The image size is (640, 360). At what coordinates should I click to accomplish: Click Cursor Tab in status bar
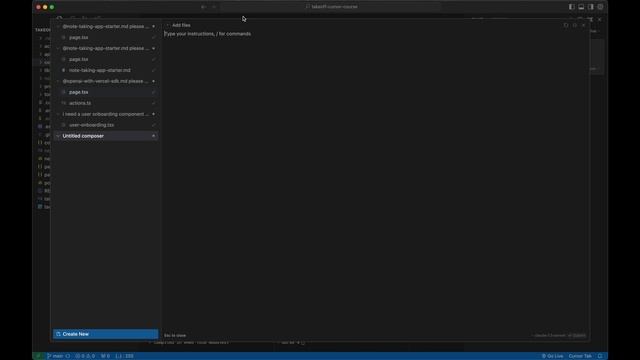[x=580, y=356]
